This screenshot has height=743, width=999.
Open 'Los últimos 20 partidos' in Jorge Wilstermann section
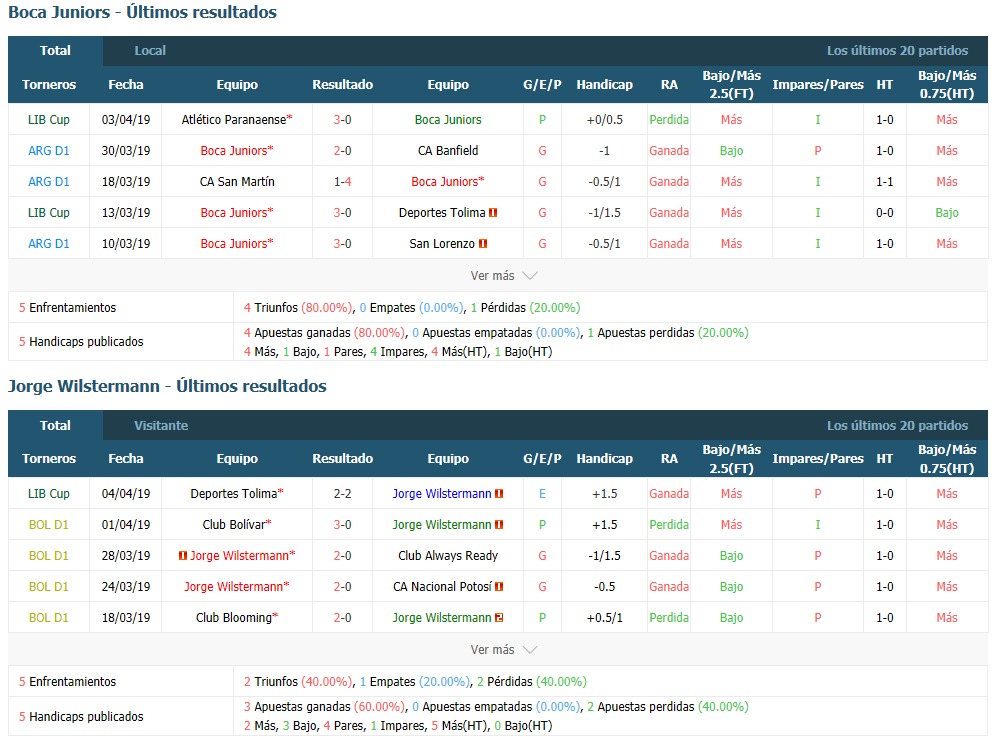click(x=897, y=425)
